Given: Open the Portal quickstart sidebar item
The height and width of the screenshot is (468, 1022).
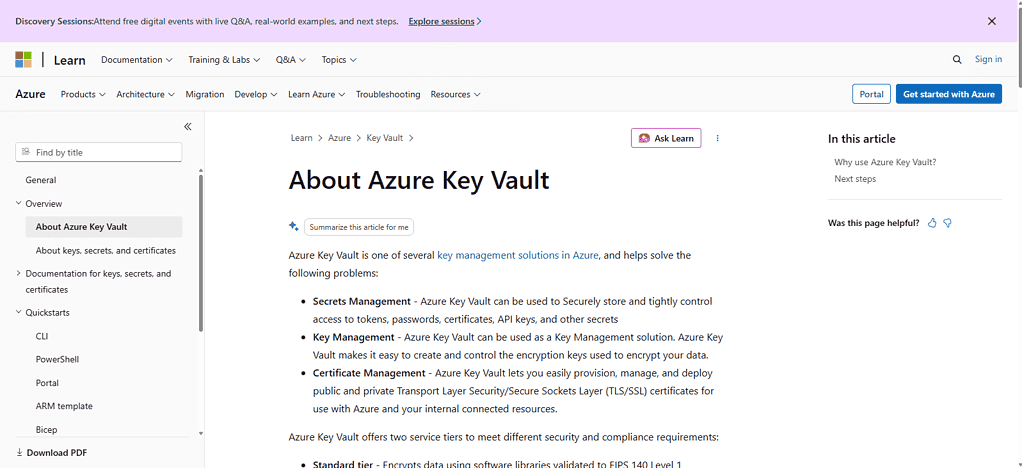Looking at the screenshot, I should click(x=47, y=383).
